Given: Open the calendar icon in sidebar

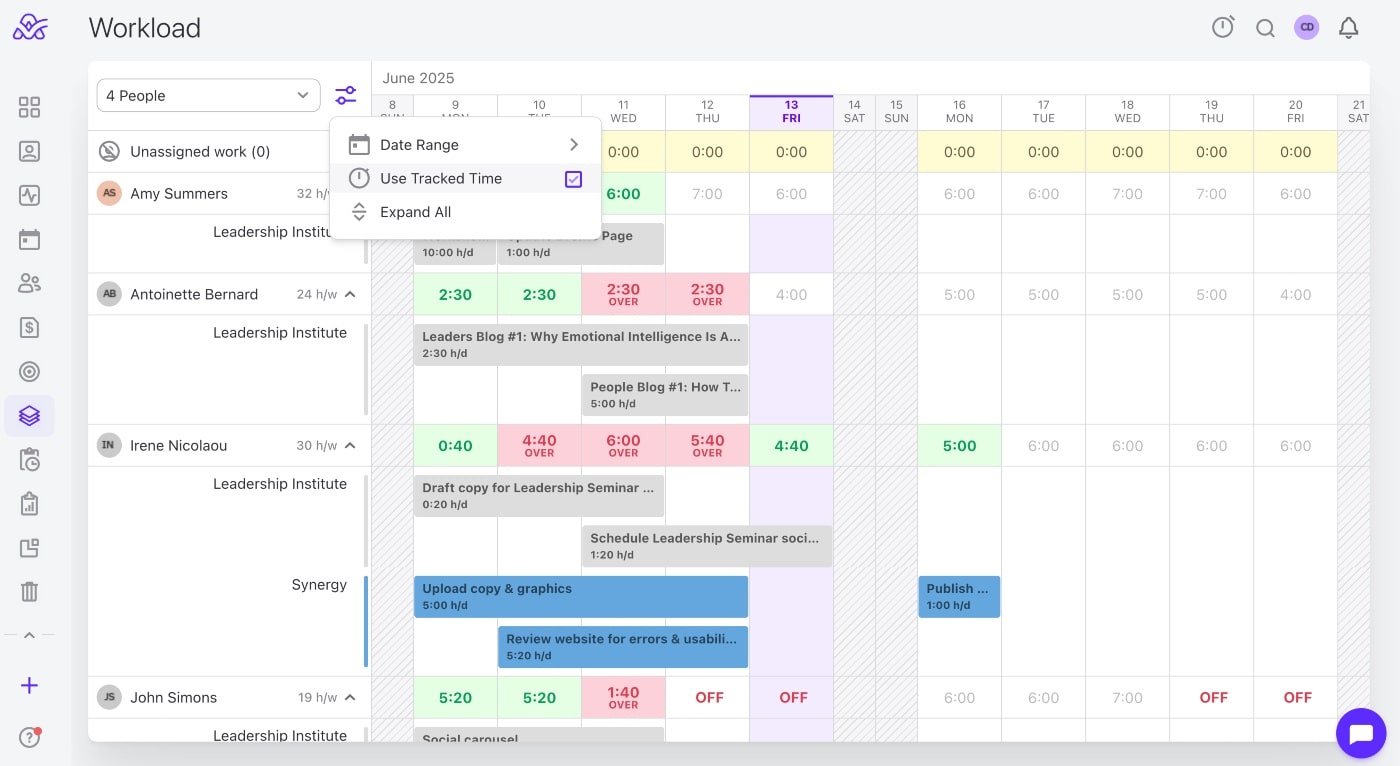Looking at the screenshot, I should pos(29,239).
